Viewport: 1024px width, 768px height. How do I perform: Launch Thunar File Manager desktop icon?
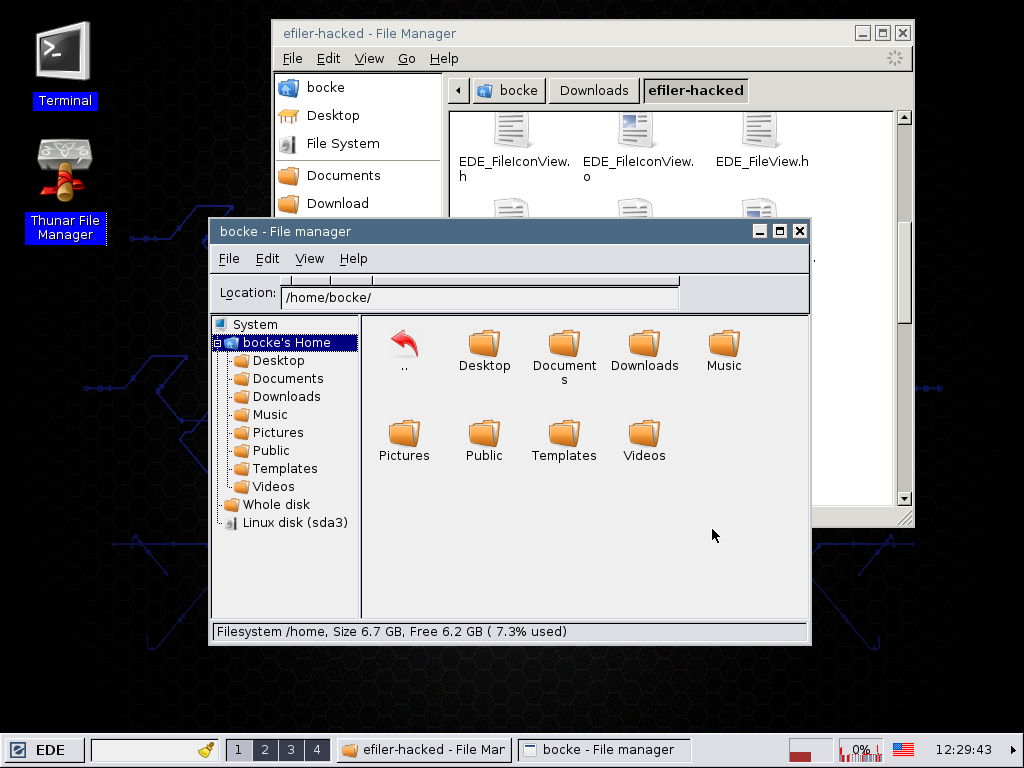(x=64, y=170)
